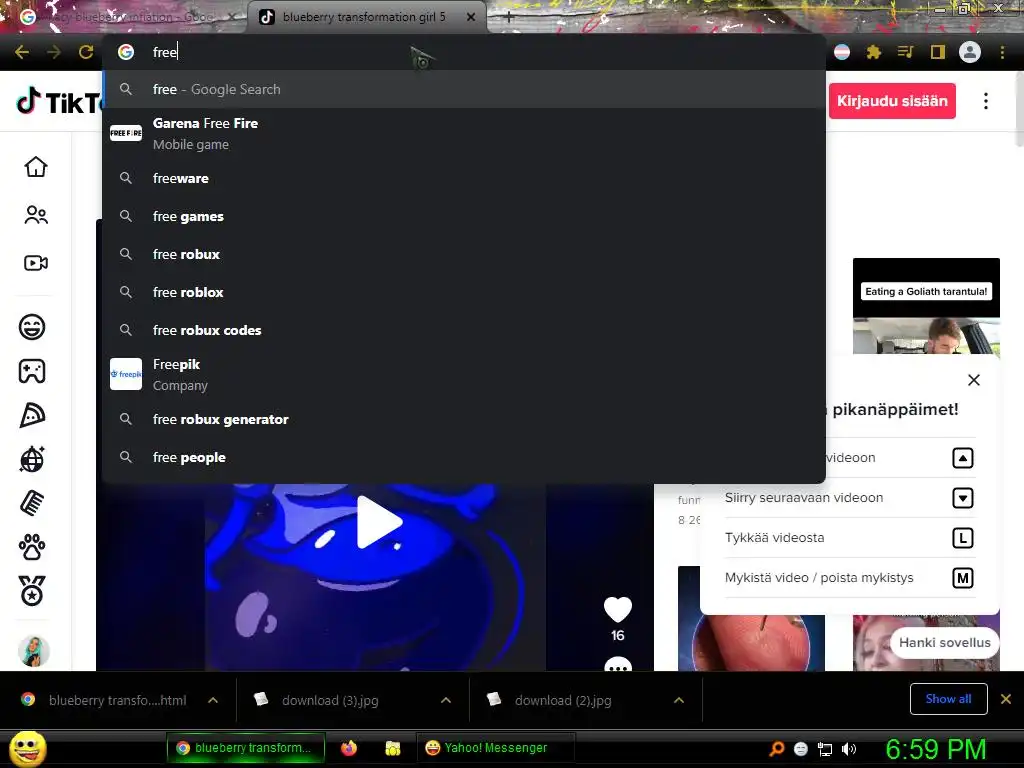This screenshot has height=768, width=1024.
Task: Choose the Freepik Company suggestion
Action: (464, 374)
